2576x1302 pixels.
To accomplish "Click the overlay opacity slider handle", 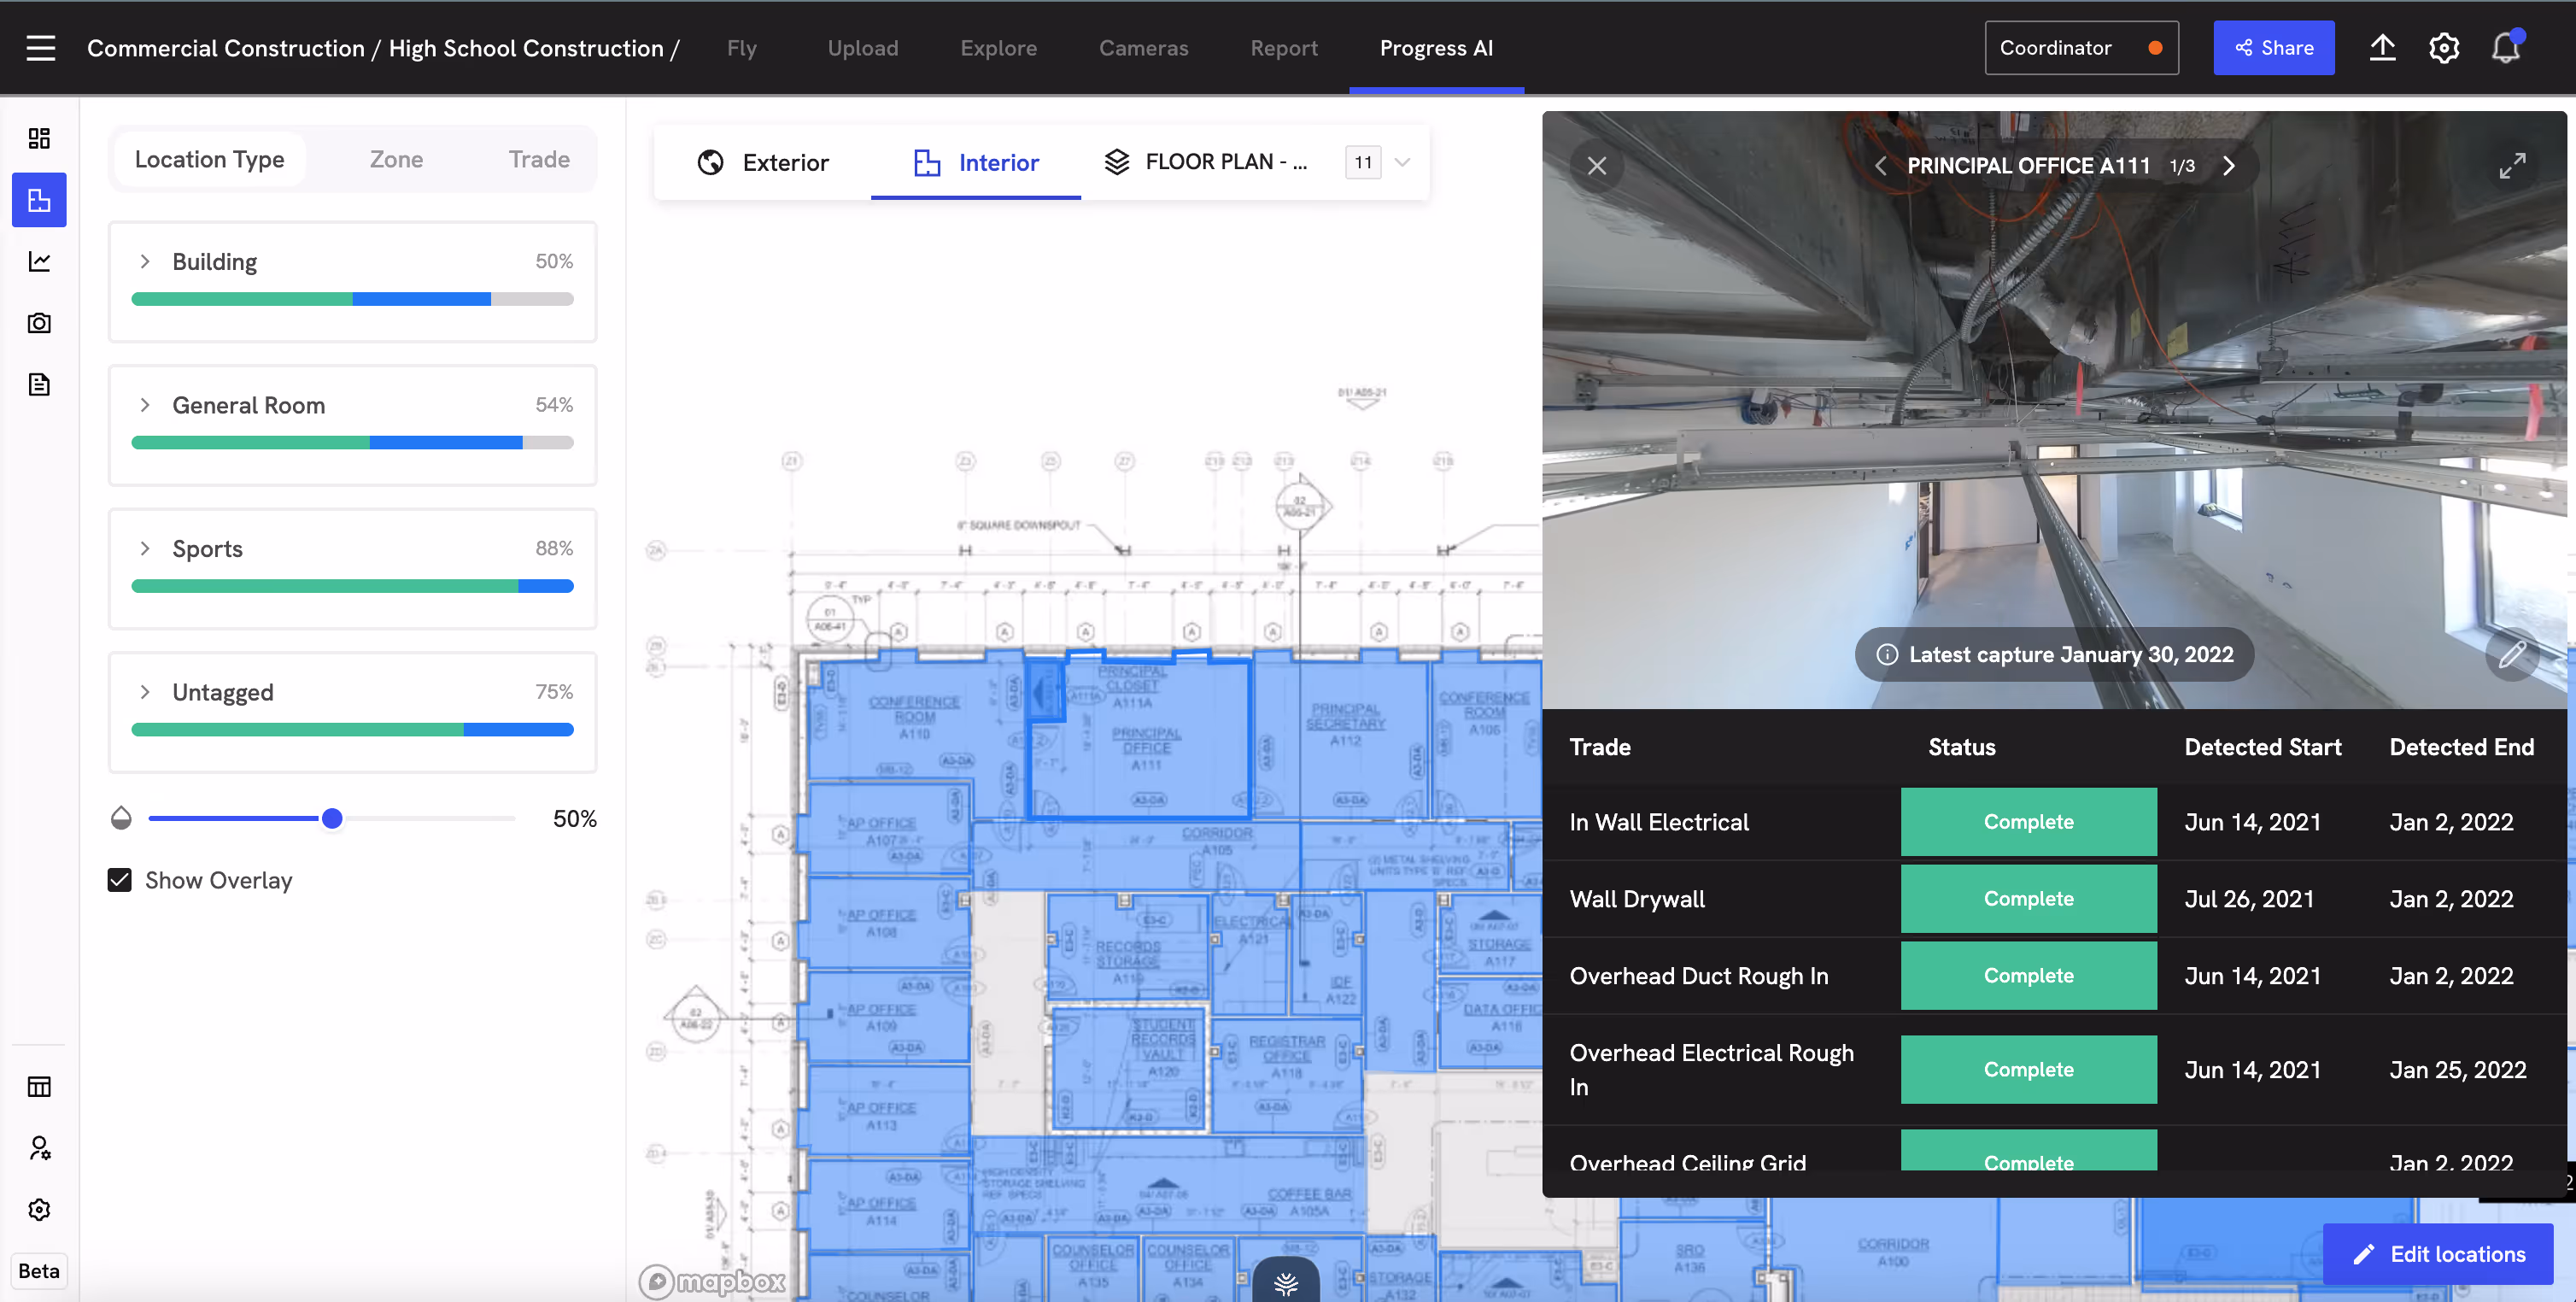I will [332, 819].
